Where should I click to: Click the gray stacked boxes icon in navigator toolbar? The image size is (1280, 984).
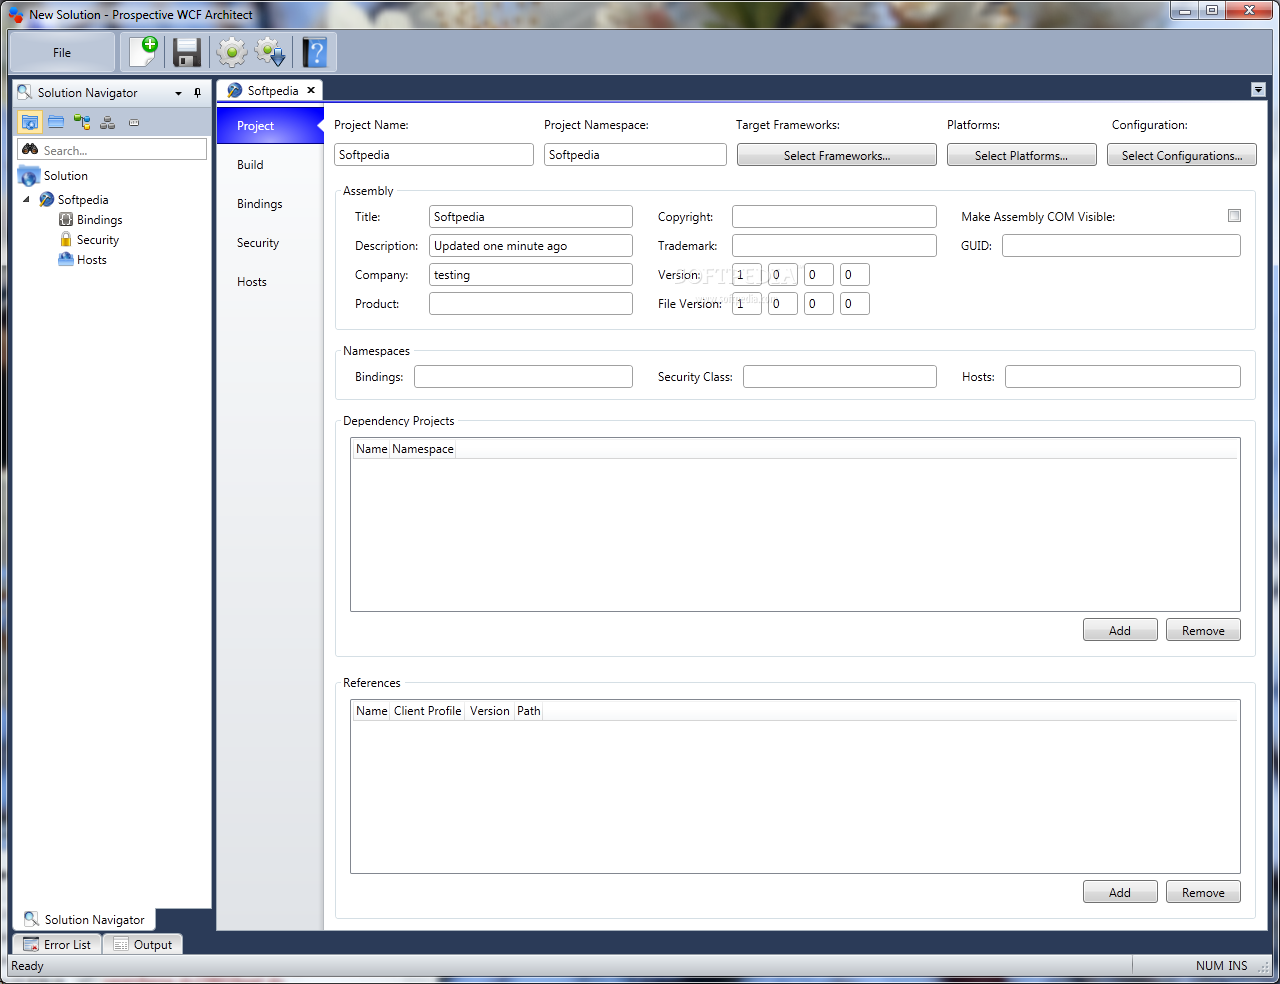point(108,122)
